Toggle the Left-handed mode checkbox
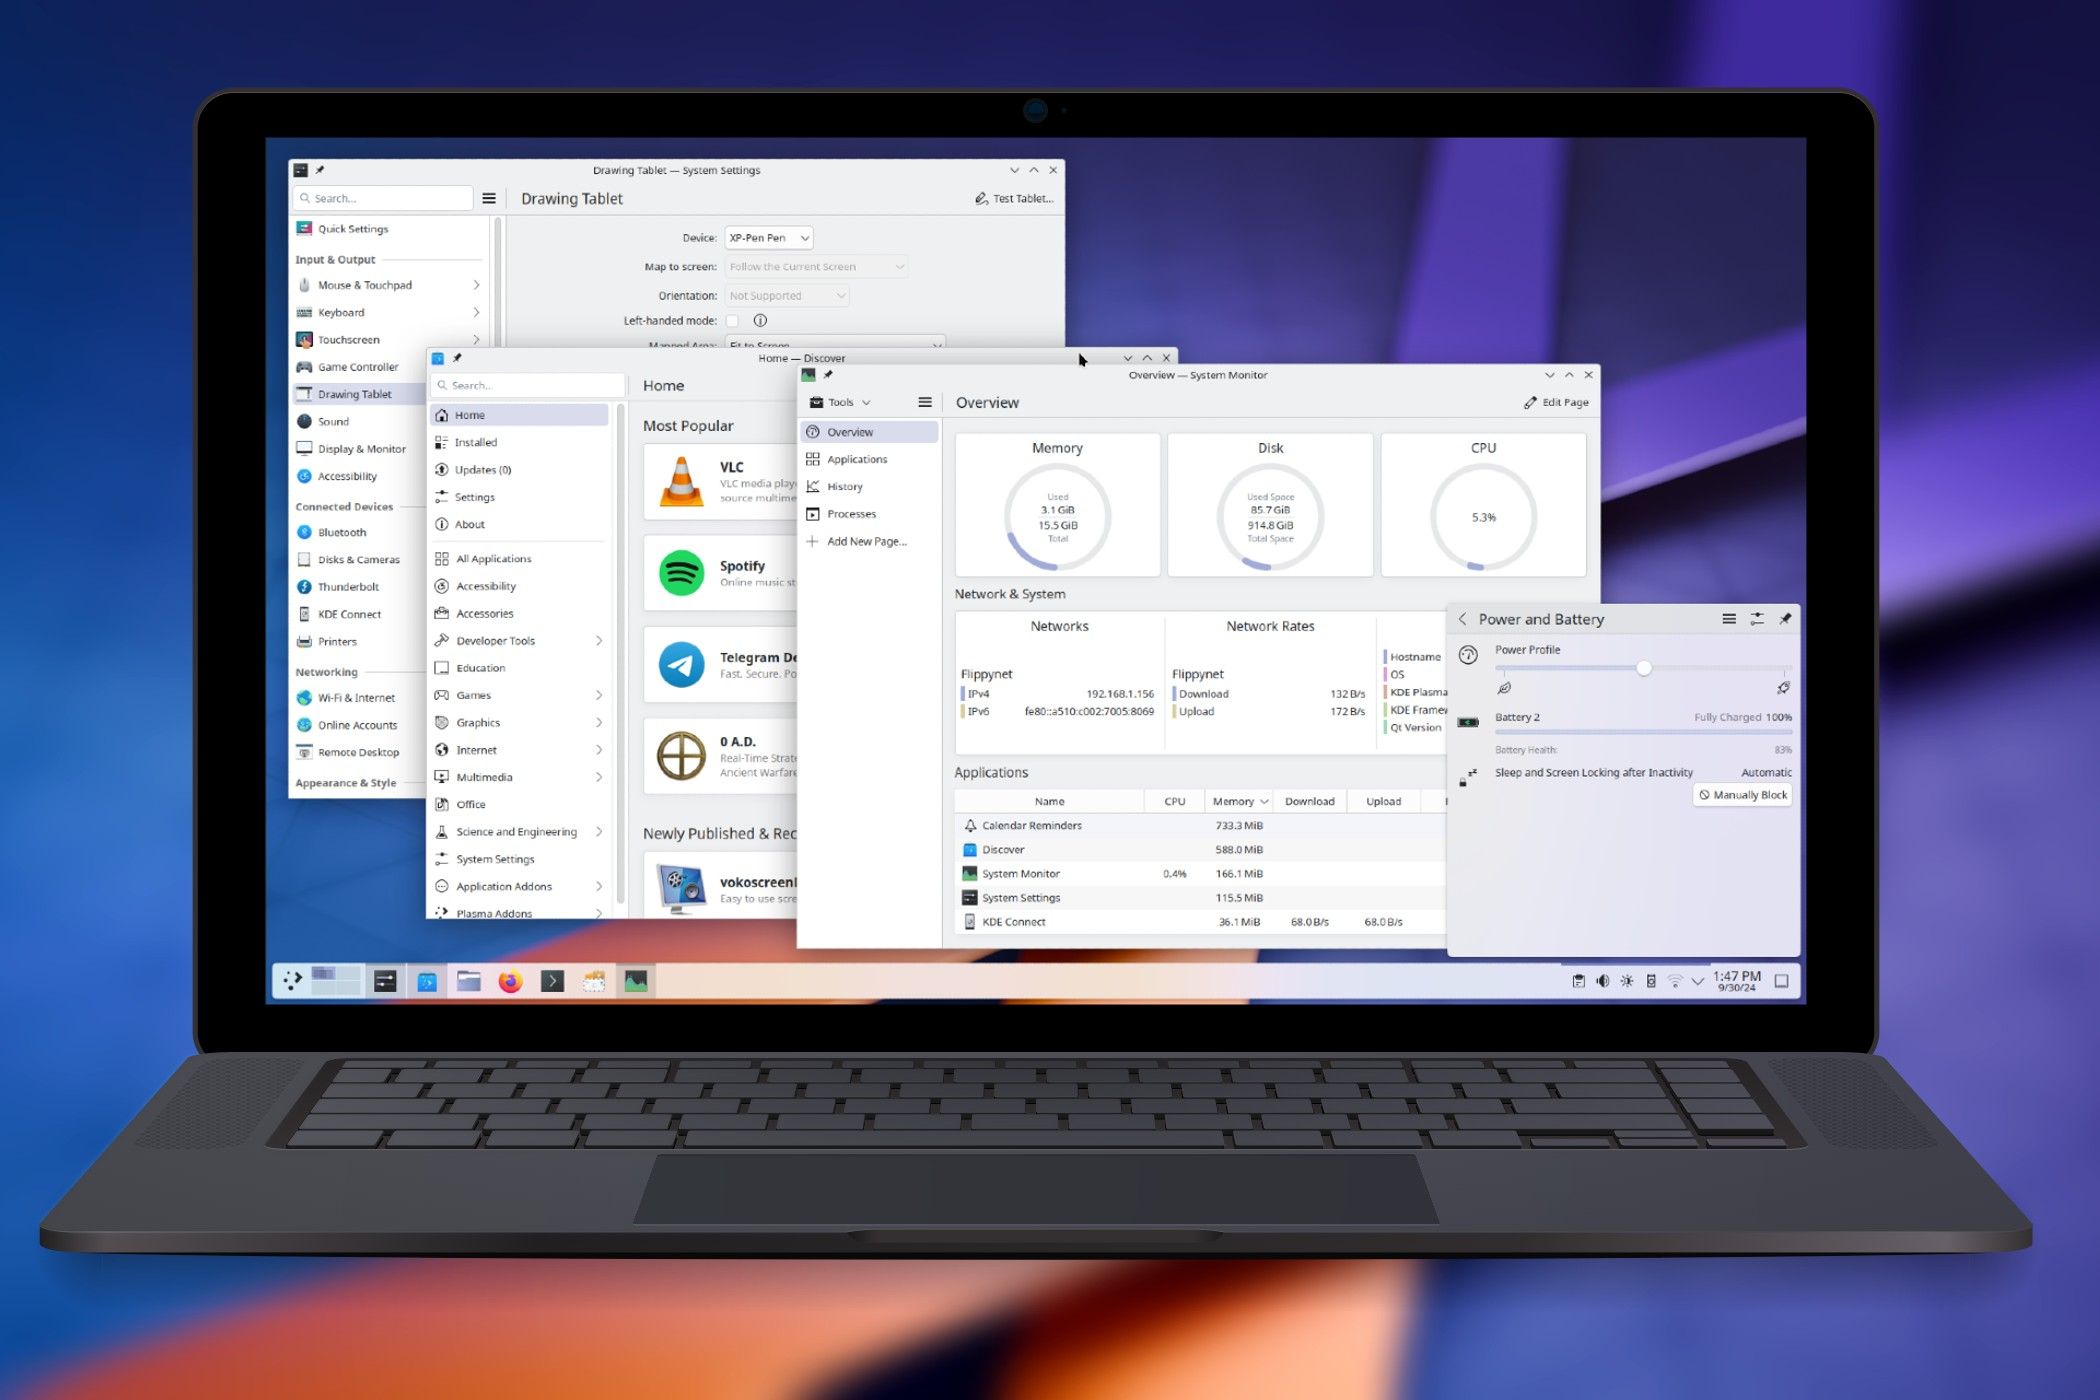The height and width of the screenshot is (1400, 2100). [x=732, y=320]
